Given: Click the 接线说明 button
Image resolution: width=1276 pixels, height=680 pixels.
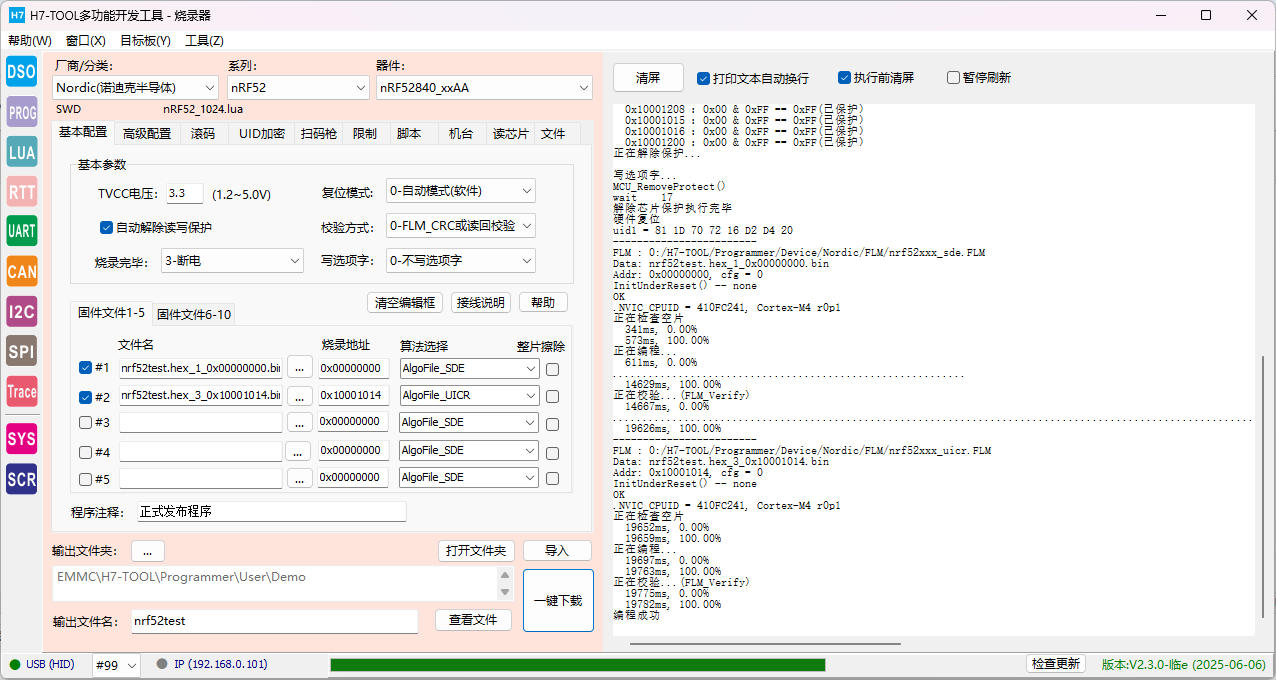Looking at the screenshot, I should [480, 303].
